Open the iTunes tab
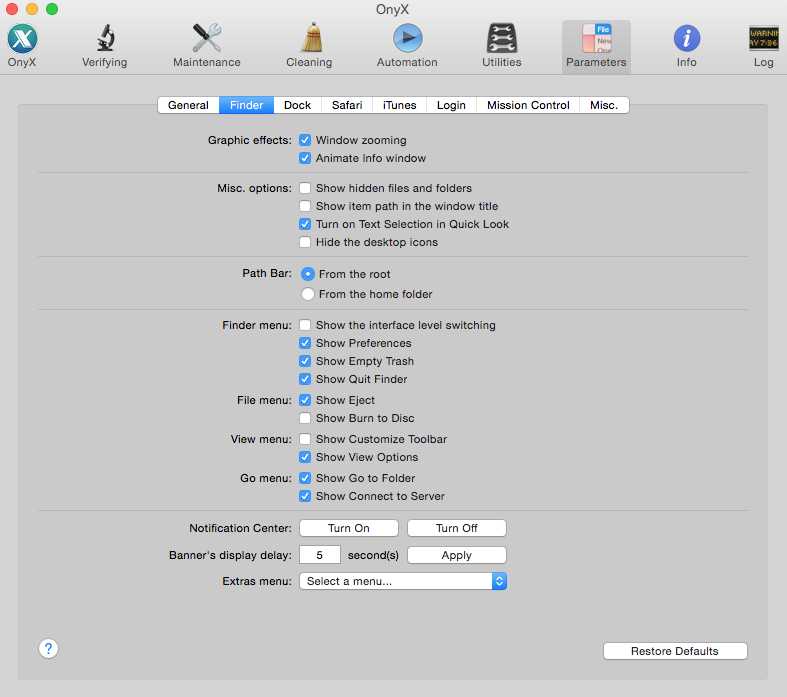 tap(400, 105)
